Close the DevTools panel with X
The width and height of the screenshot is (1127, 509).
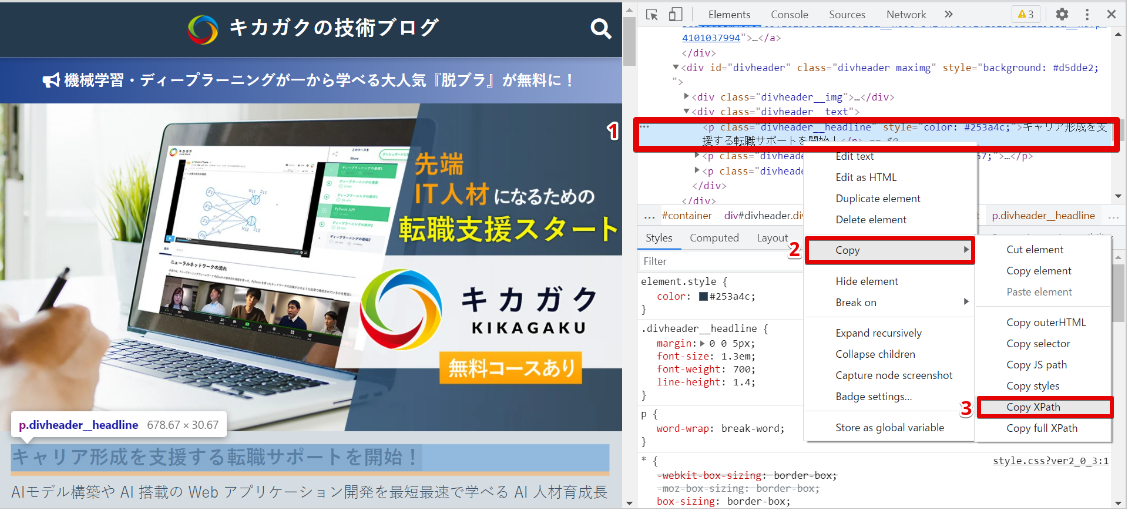[1109, 14]
